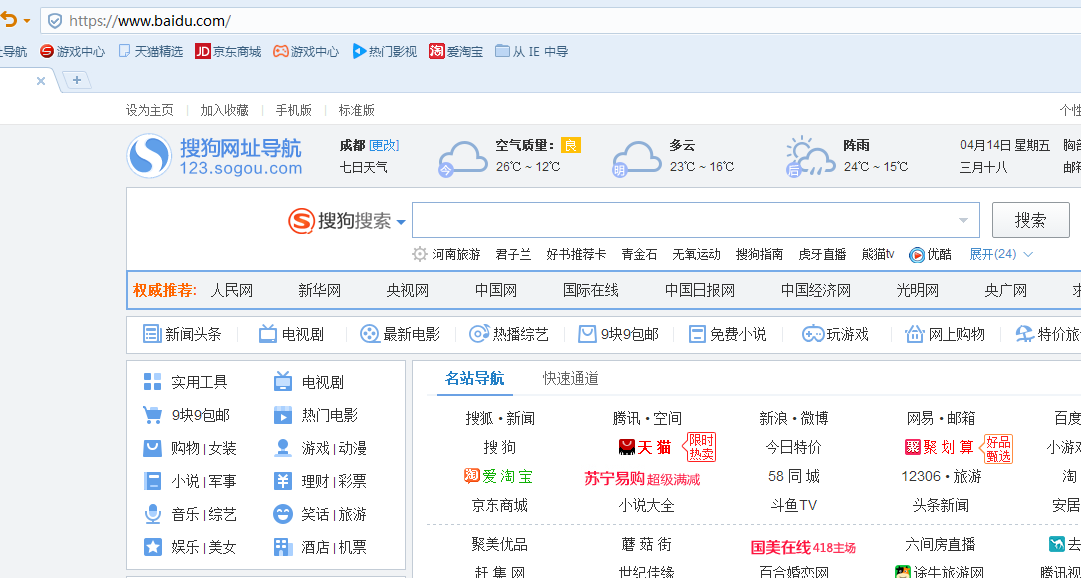This screenshot has height=578, width=1081.
Task: Open 9块9包邮 in the category bar
Action: tap(618, 335)
